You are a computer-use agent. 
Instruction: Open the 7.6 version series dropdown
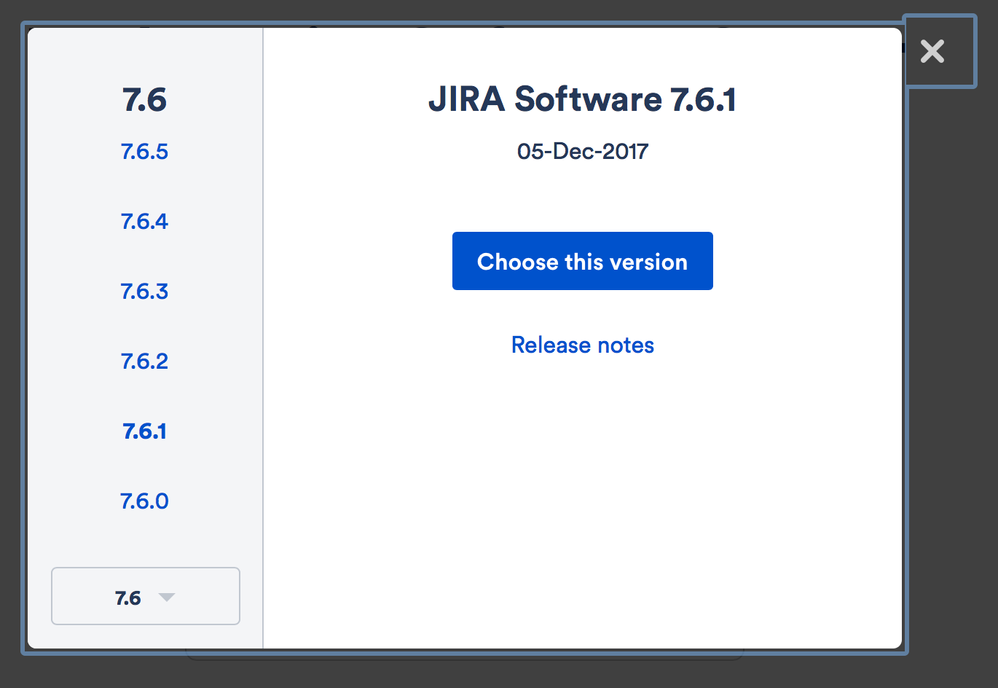coord(146,596)
